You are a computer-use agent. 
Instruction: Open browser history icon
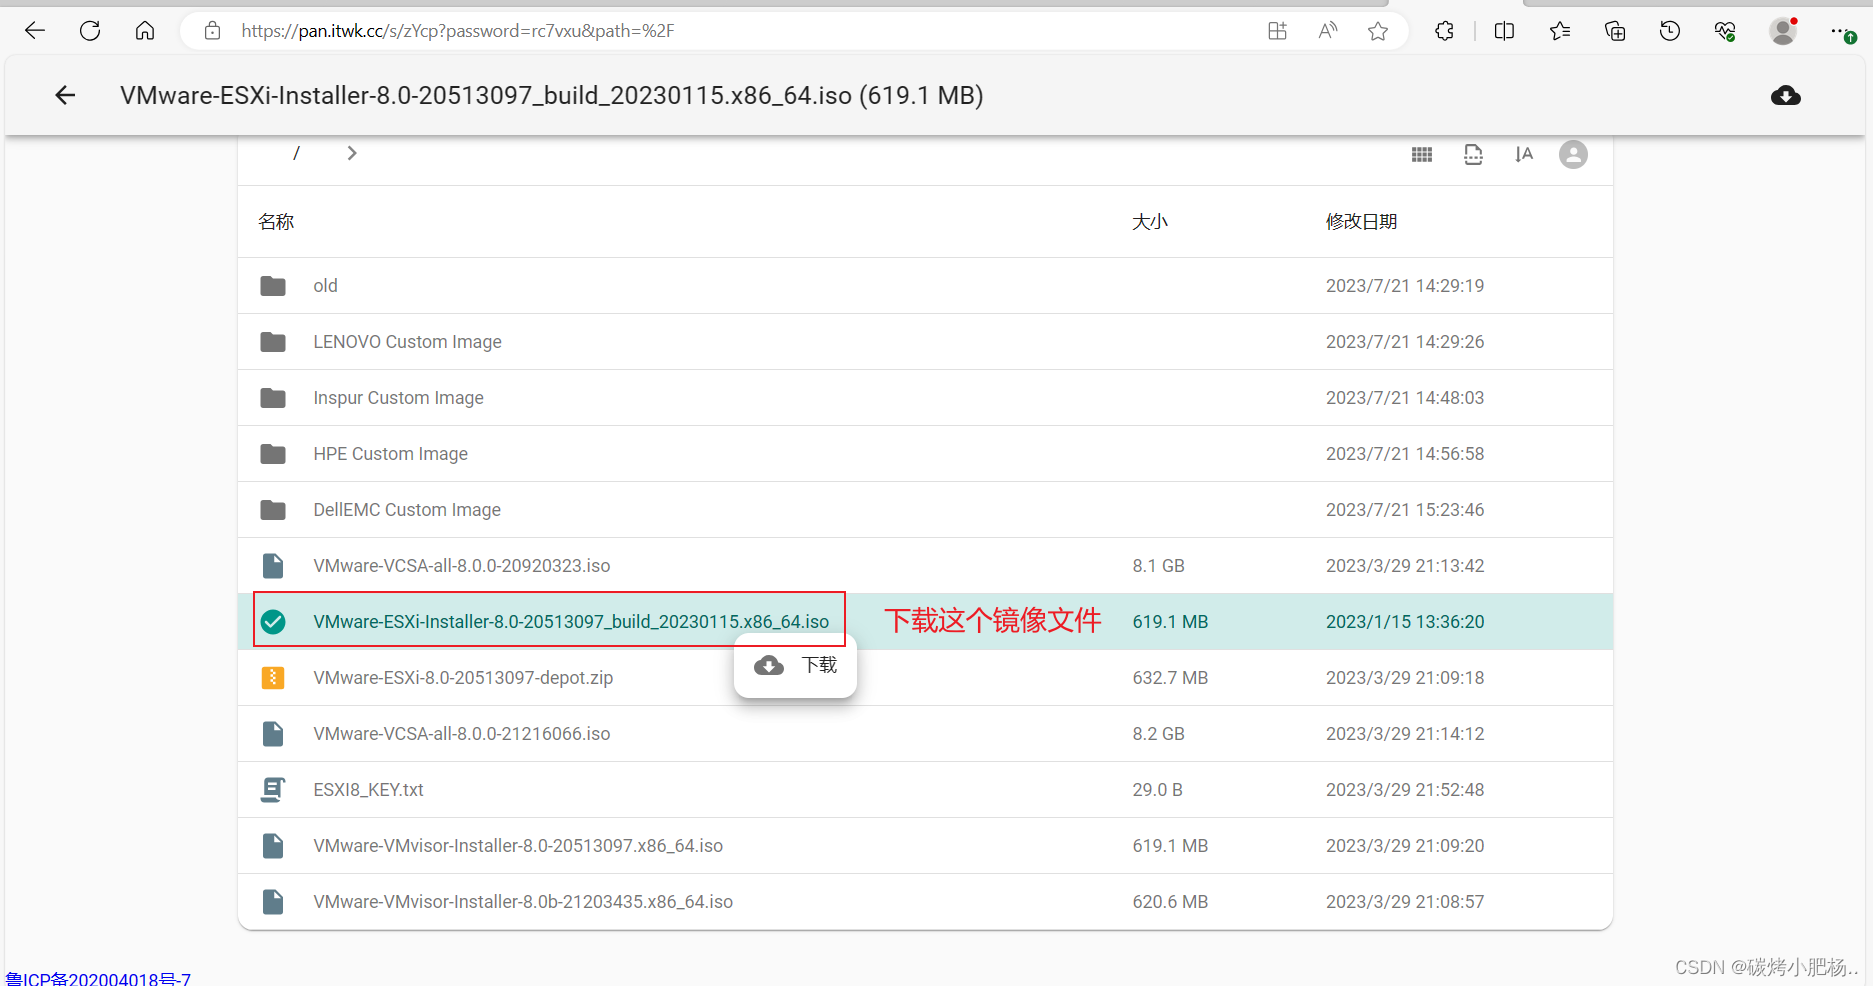coord(1670,31)
